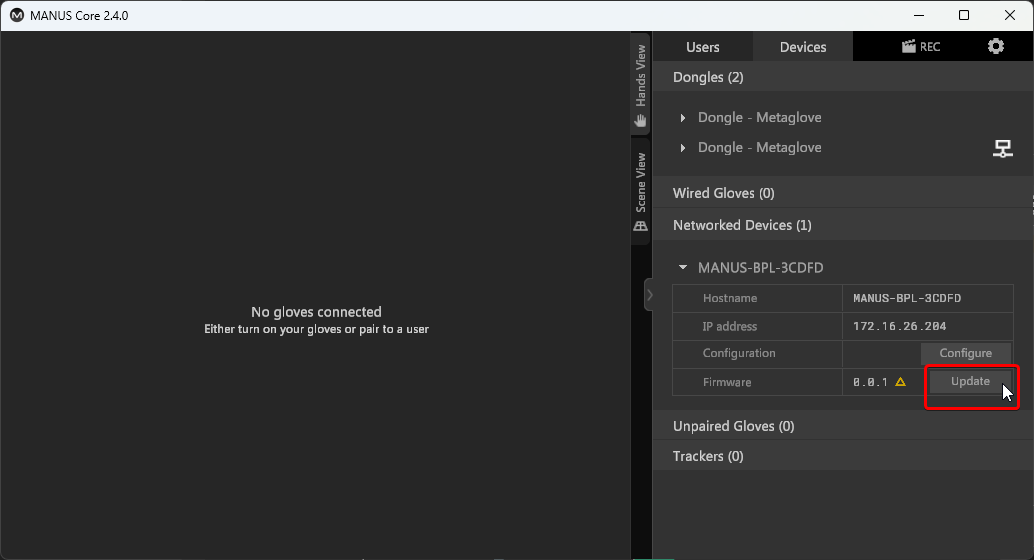This screenshot has width=1034, height=560.
Task: Click the Configure button
Action: tap(965, 353)
